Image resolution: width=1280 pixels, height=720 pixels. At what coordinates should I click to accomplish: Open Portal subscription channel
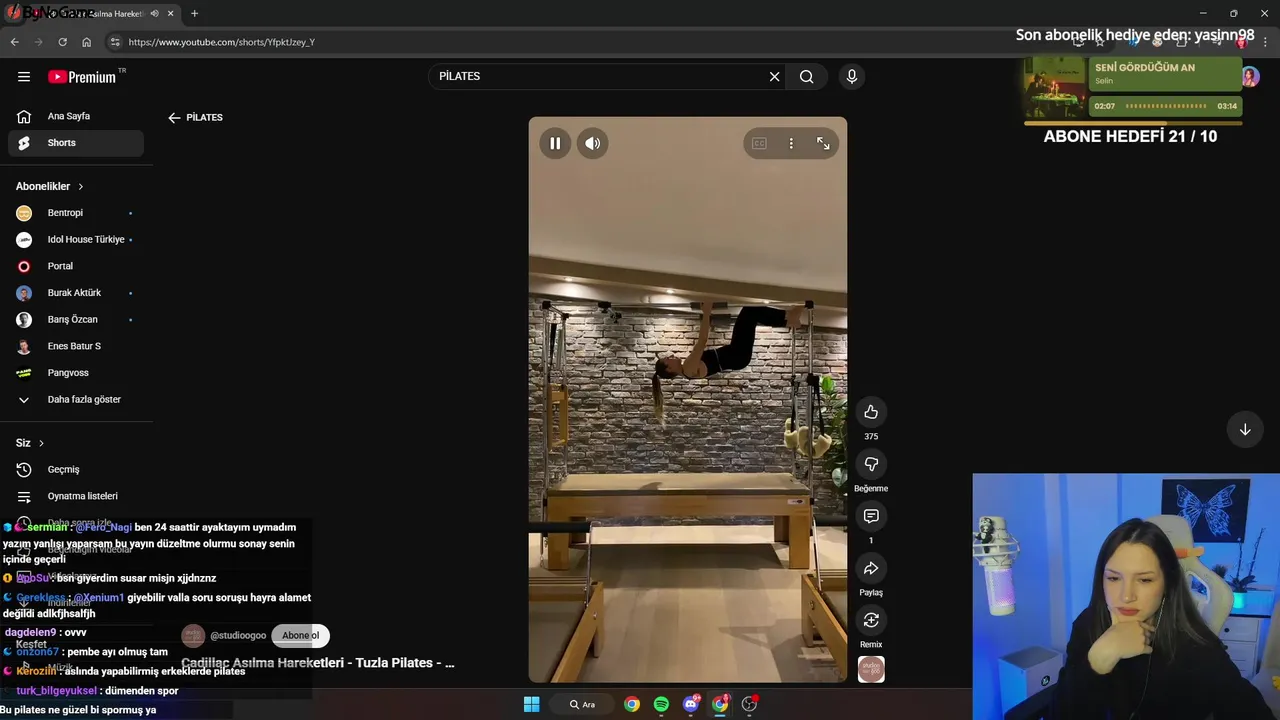point(76,266)
